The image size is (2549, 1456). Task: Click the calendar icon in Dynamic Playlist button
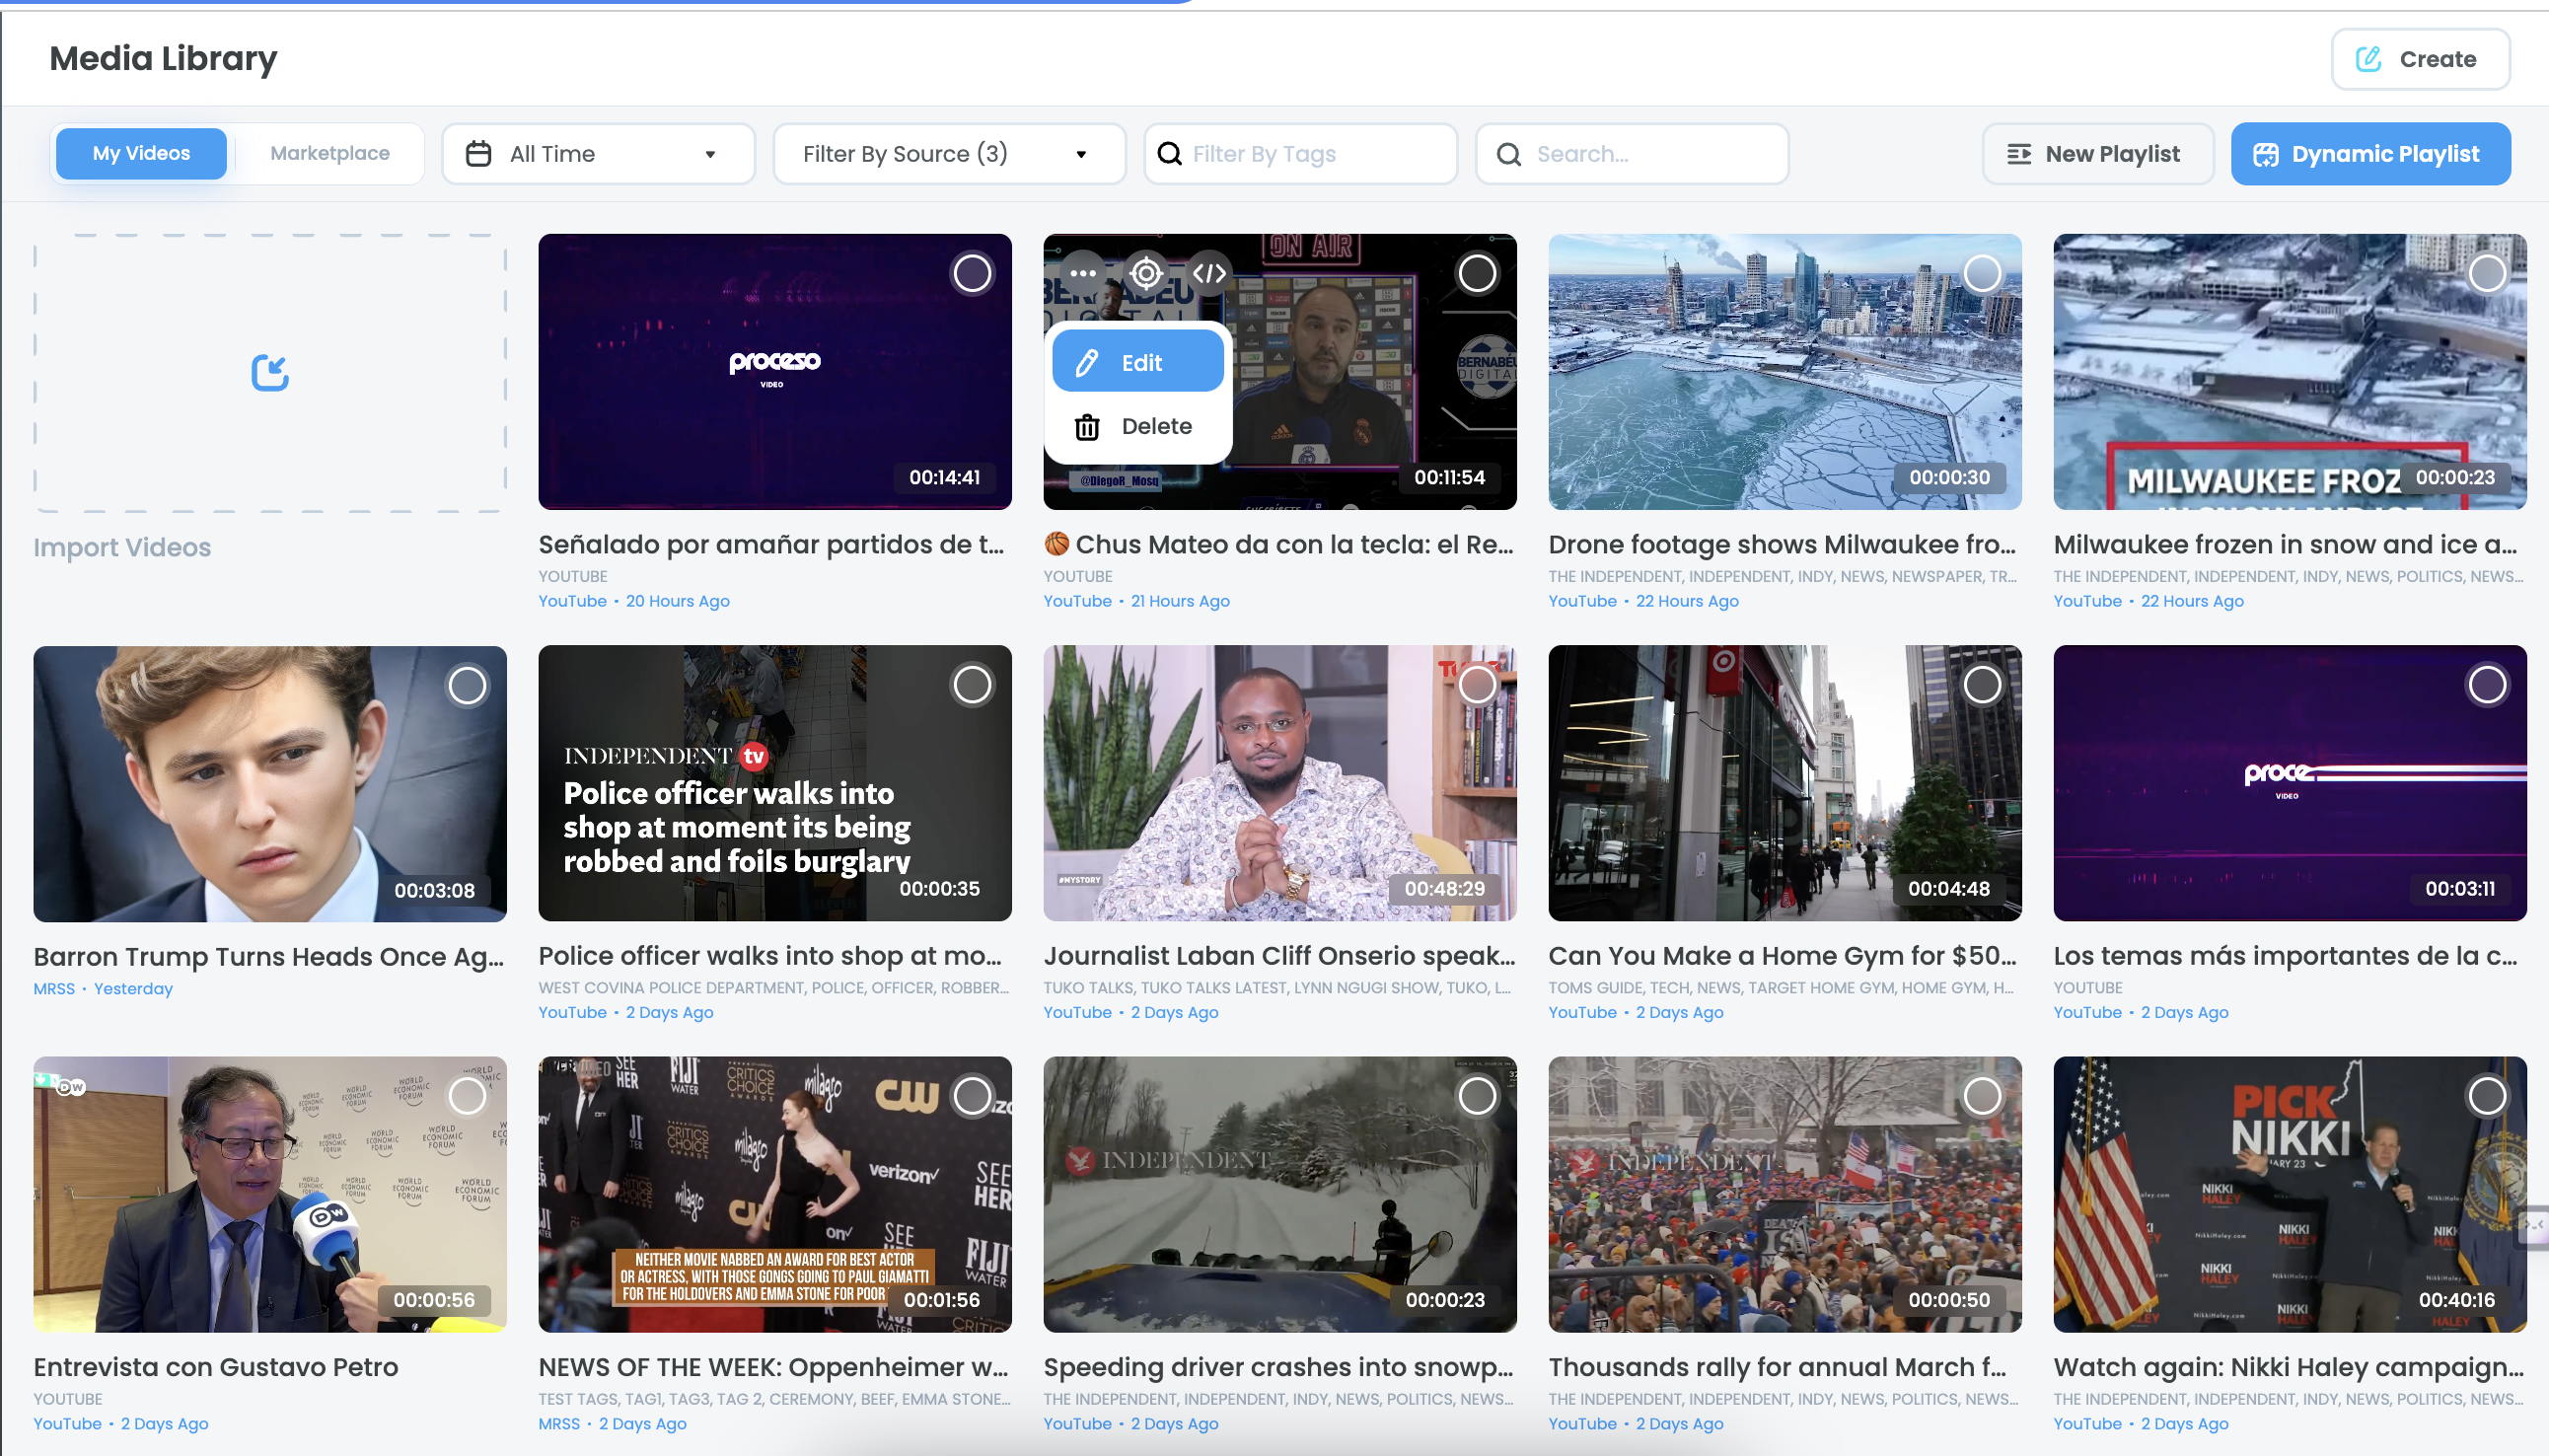tap(2266, 154)
